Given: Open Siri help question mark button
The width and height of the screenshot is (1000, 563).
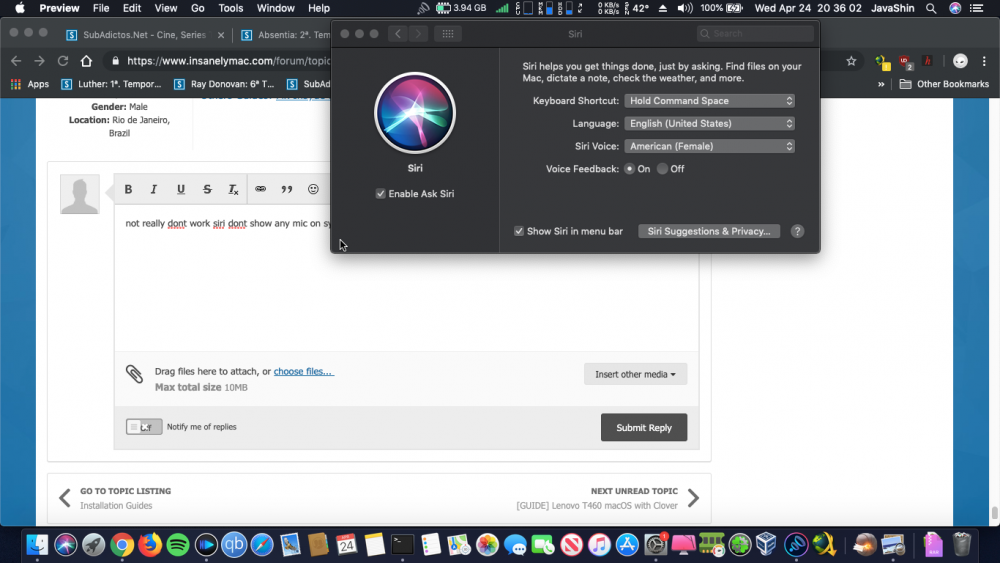Looking at the screenshot, I should pyautogui.click(x=797, y=231).
